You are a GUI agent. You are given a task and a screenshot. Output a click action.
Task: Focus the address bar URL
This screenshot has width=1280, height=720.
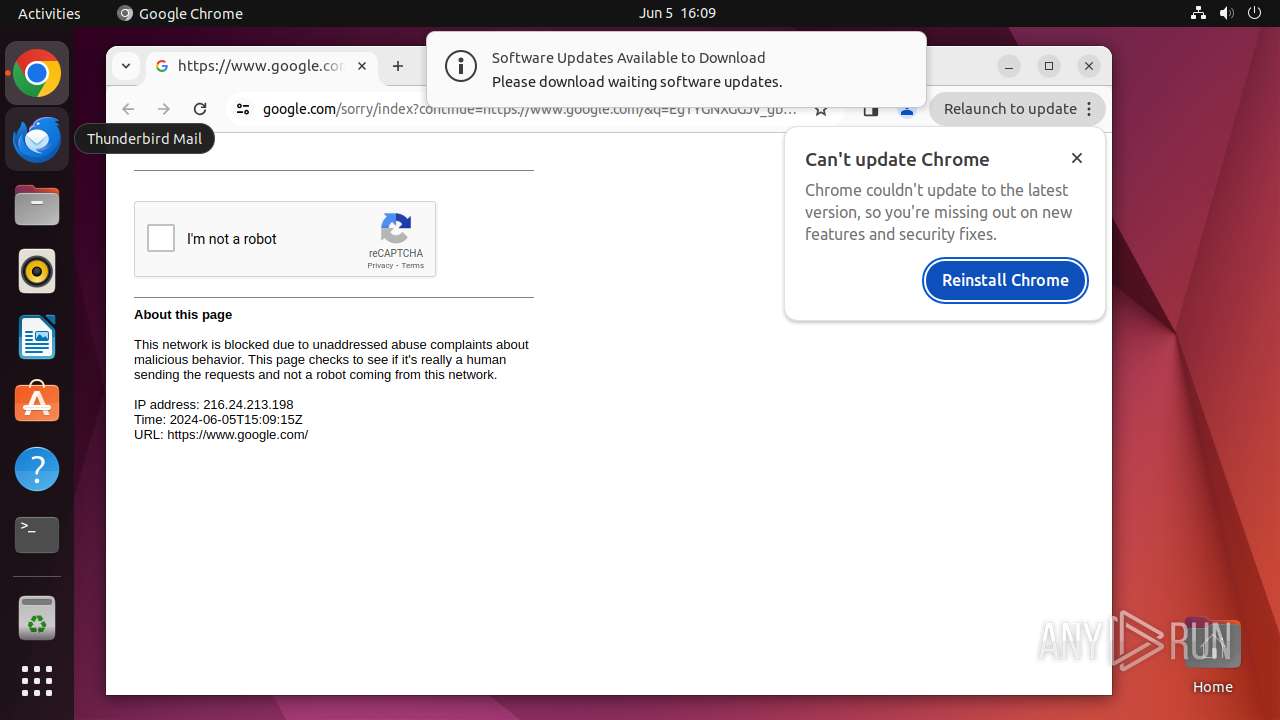pos(530,109)
